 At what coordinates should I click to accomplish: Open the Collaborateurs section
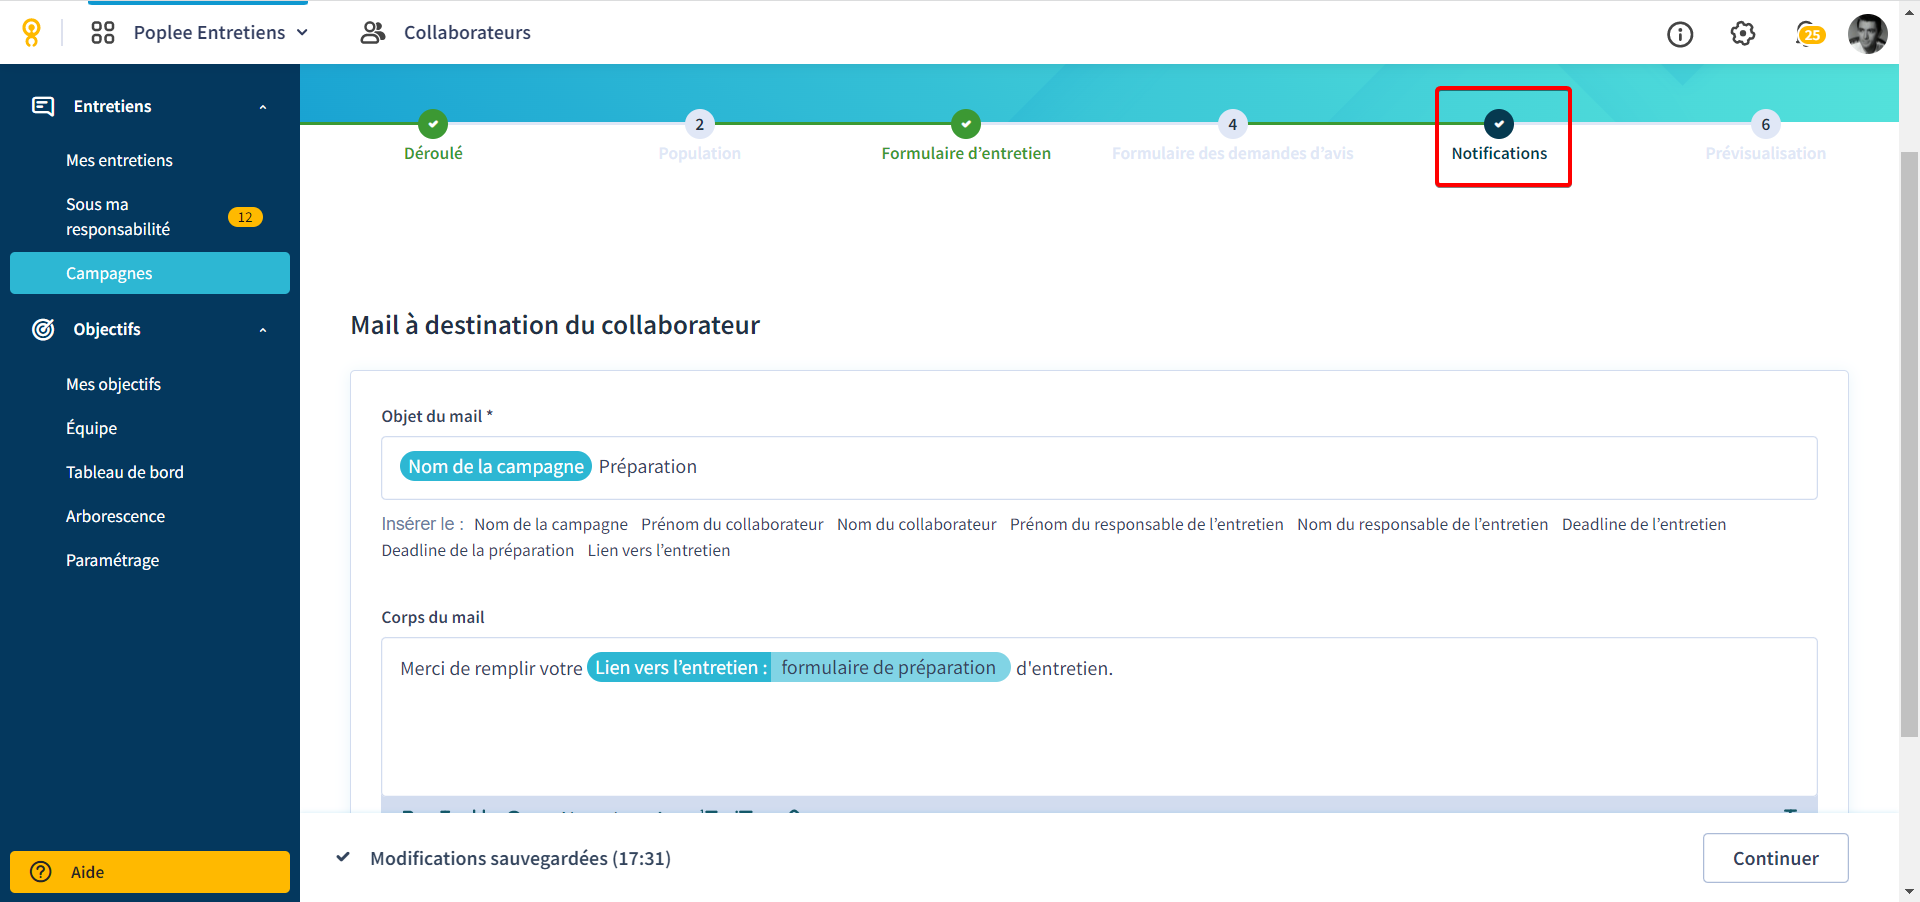click(x=467, y=33)
